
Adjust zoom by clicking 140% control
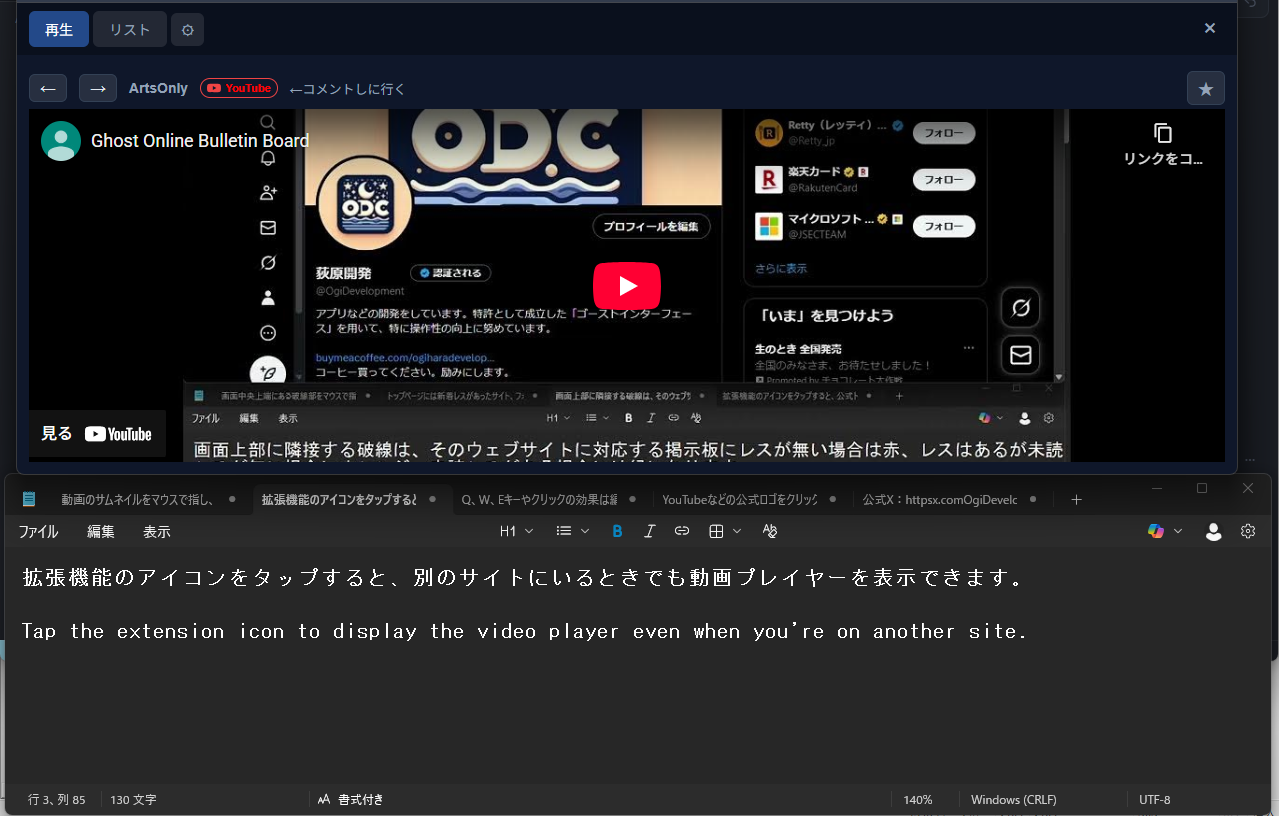coord(917,799)
